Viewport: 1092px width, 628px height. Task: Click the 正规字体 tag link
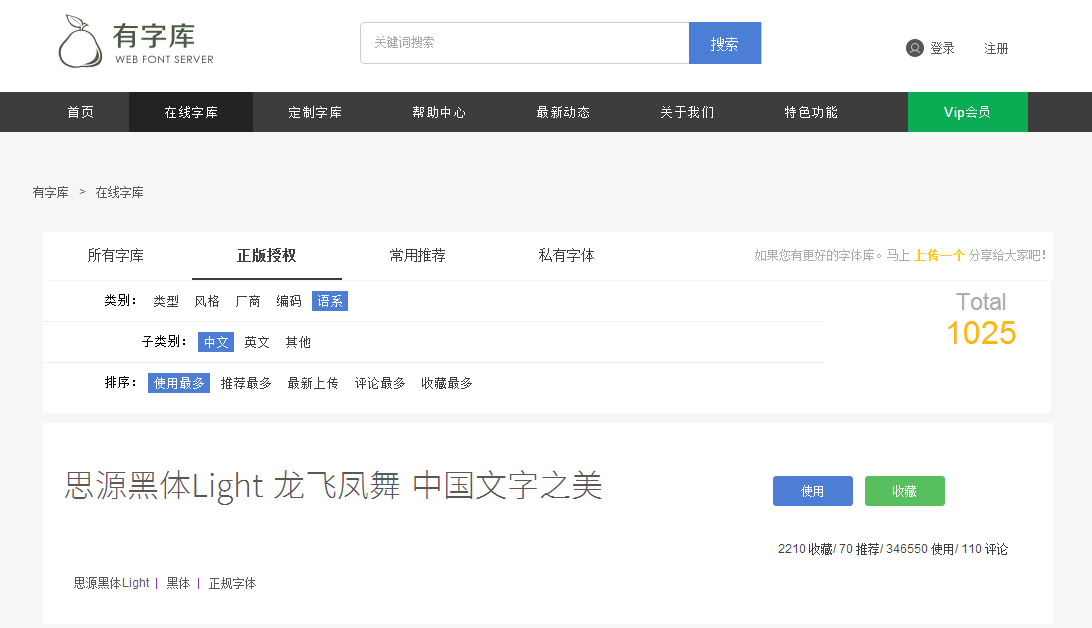pos(233,583)
